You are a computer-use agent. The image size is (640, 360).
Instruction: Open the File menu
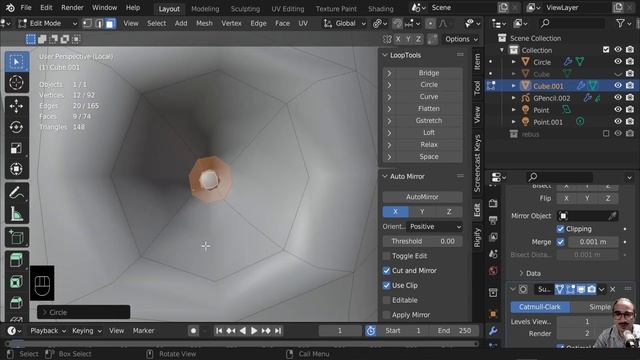pyautogui.click(x=26, y=8)
